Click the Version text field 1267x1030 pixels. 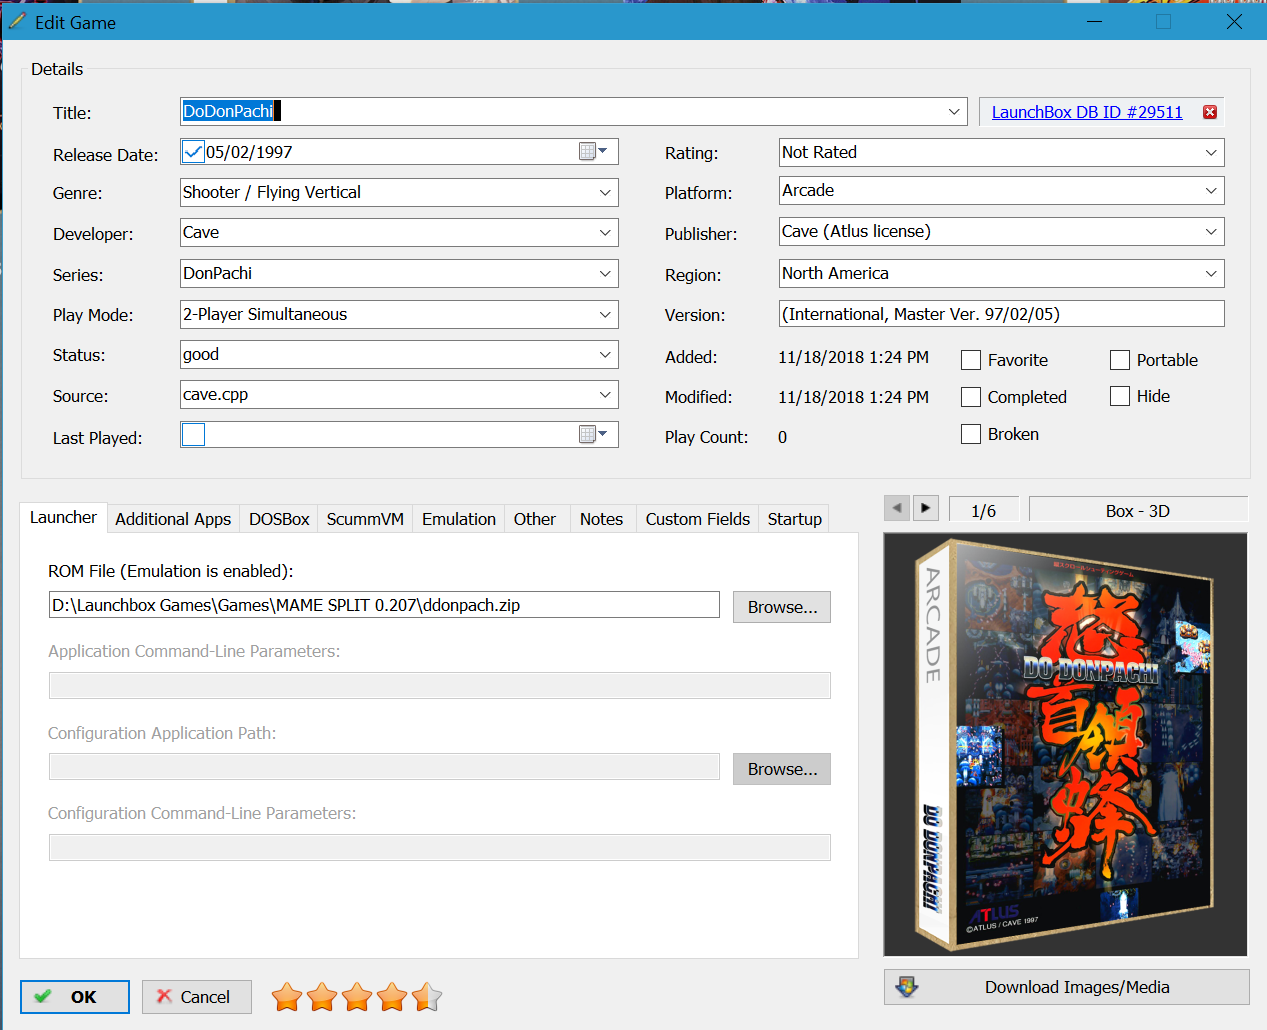pyautogui.click(x=1002, y=314)
